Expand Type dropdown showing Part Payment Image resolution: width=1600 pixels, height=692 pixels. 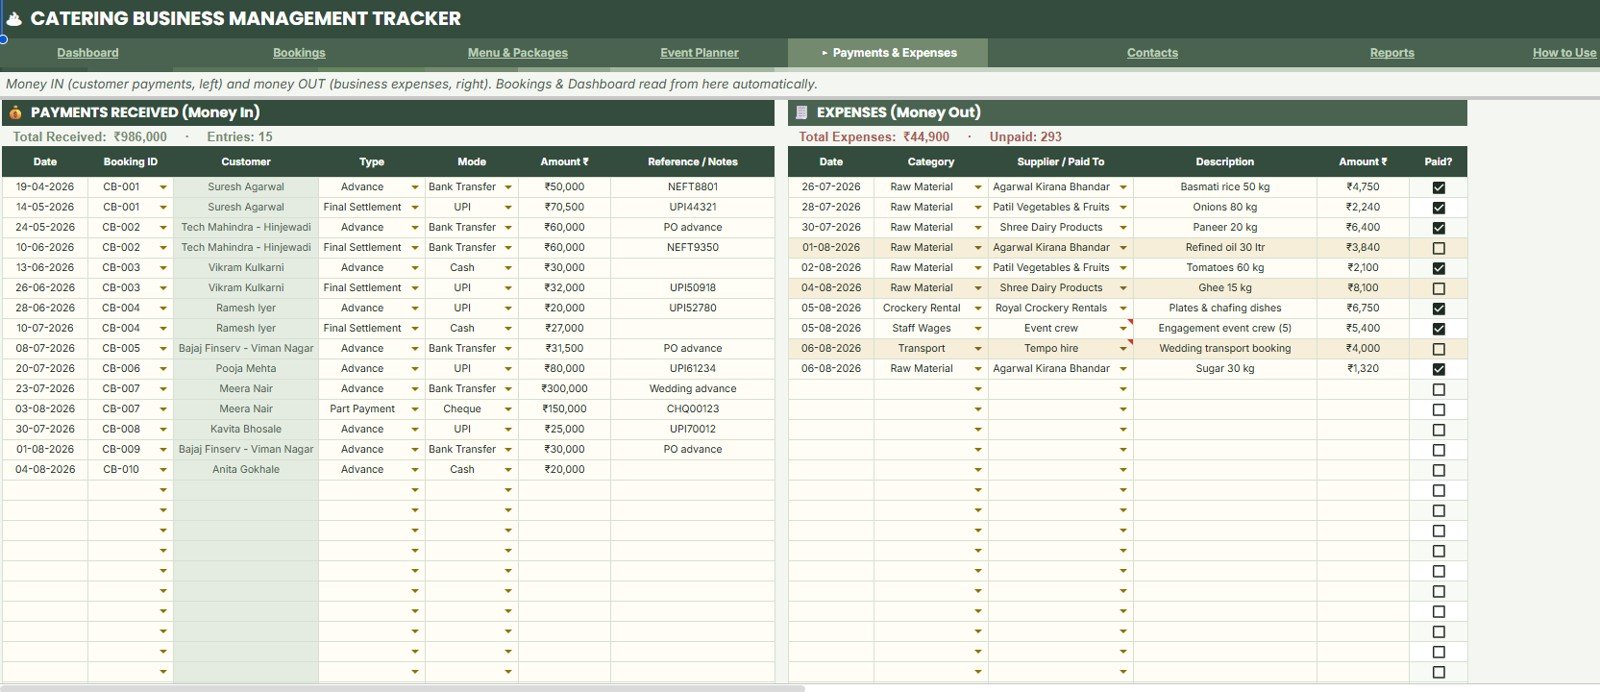click(x=415, y=409)
